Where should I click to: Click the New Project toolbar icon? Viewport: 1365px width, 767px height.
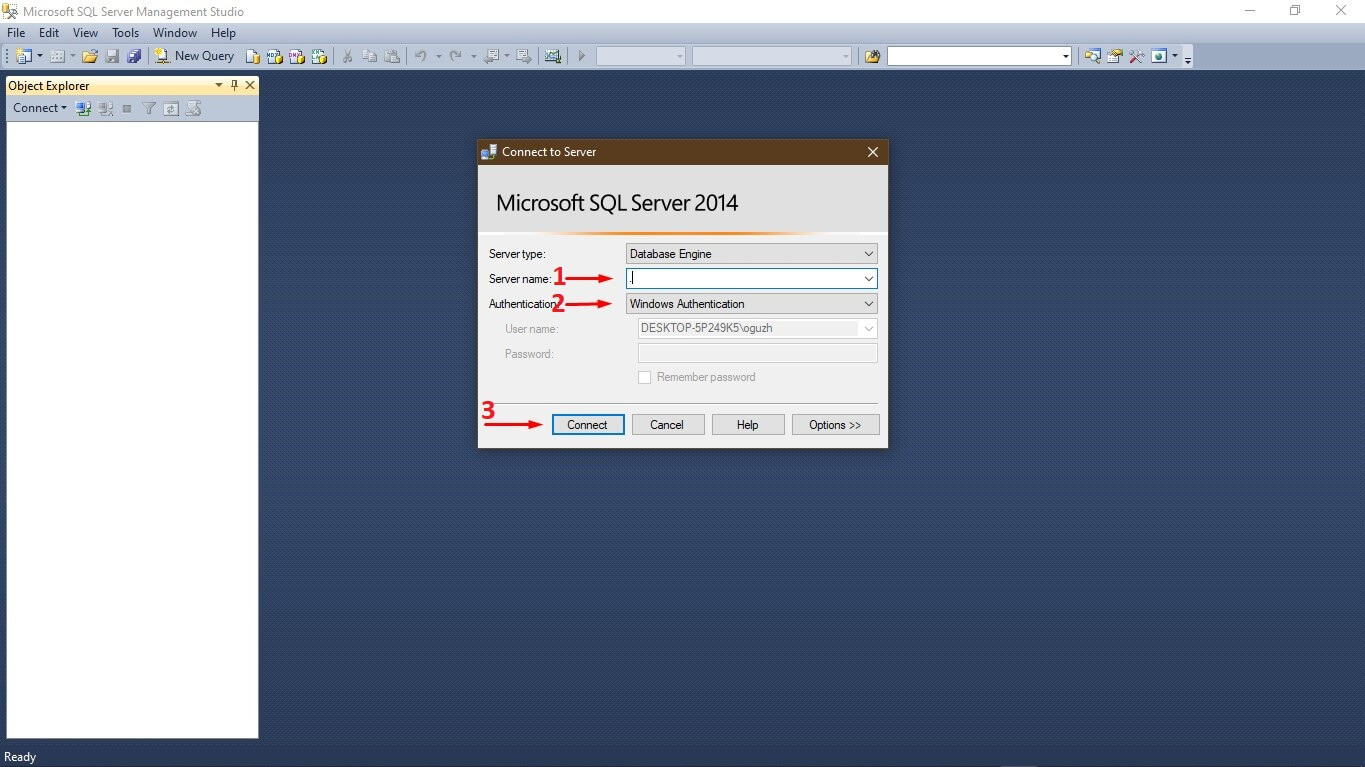coord(23,56)
